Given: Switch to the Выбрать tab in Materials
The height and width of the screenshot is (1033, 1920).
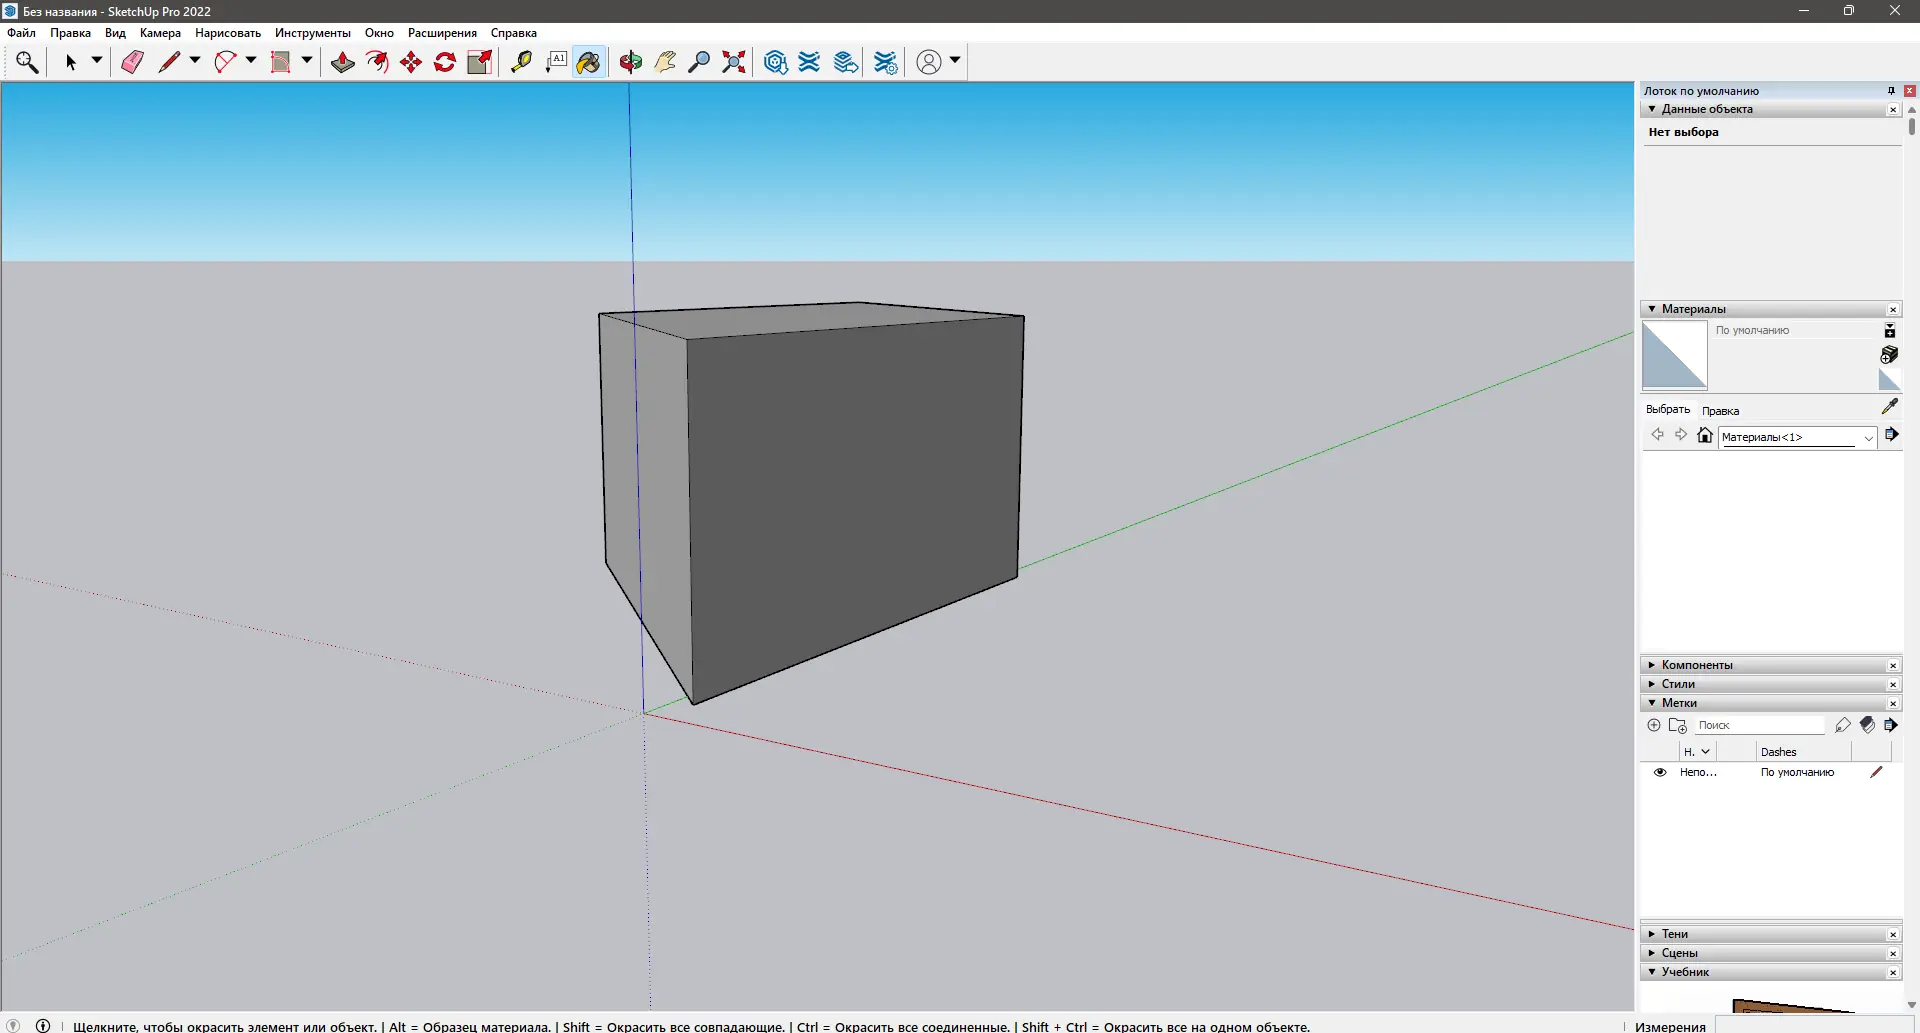Looking at the screenshot, I should tap(1668, 410).
